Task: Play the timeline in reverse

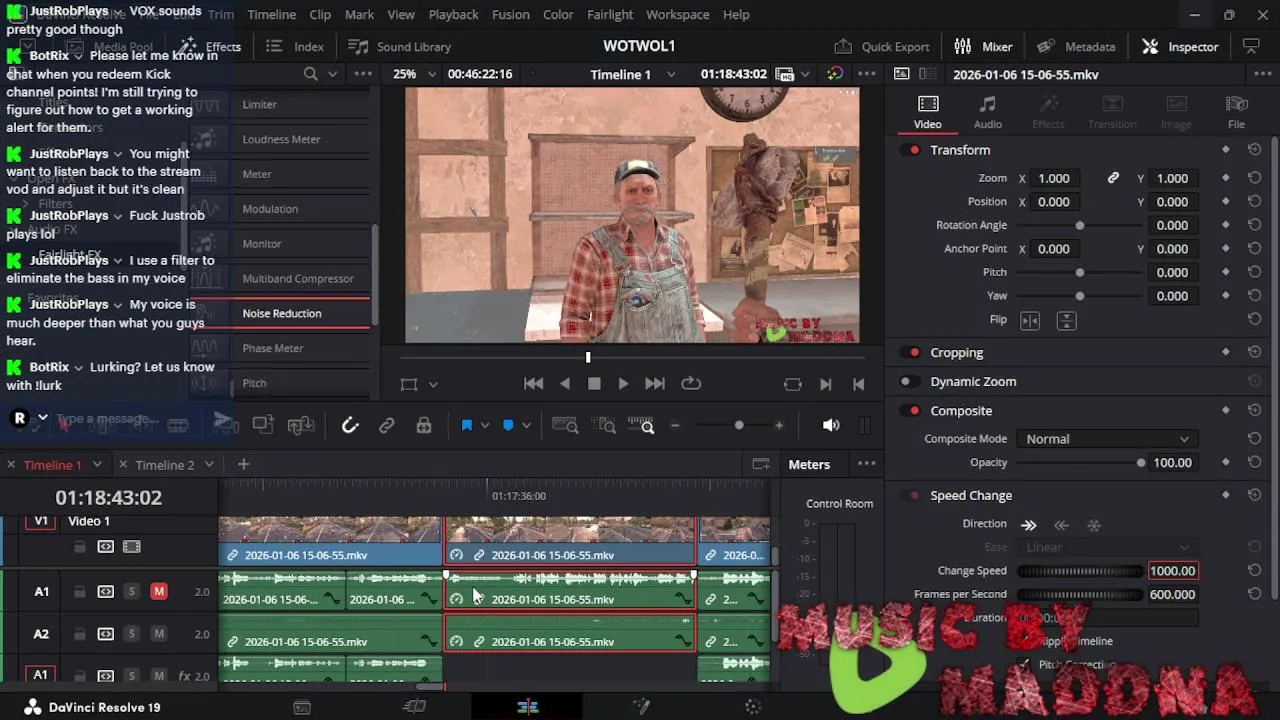Action: click(x=565, y=384)
